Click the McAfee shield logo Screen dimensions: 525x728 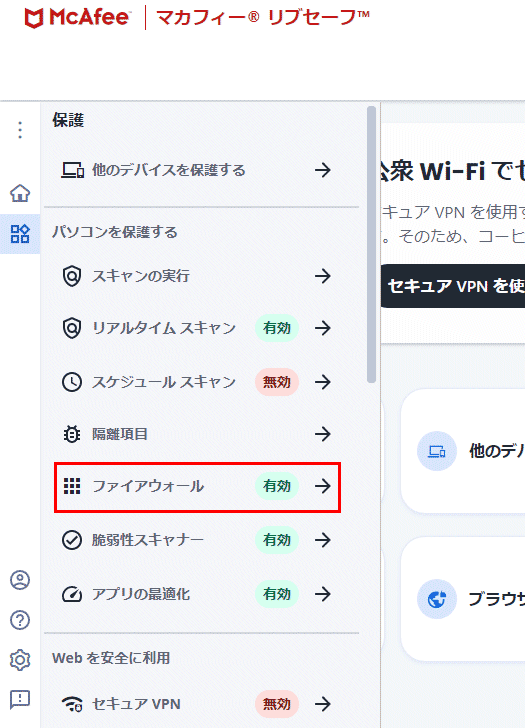(x=34, y=18)
